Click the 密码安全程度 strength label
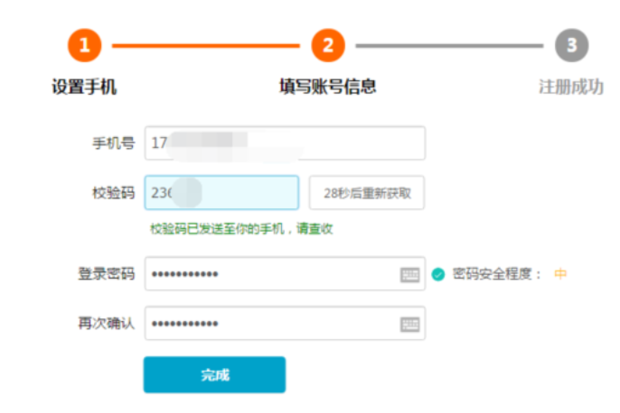620x413 pixels. (x=498, y=274)
